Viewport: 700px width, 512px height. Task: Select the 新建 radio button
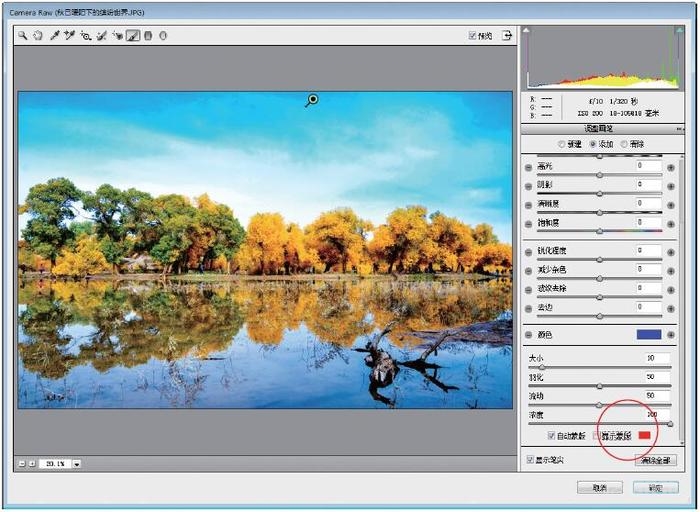pos(562,144)
